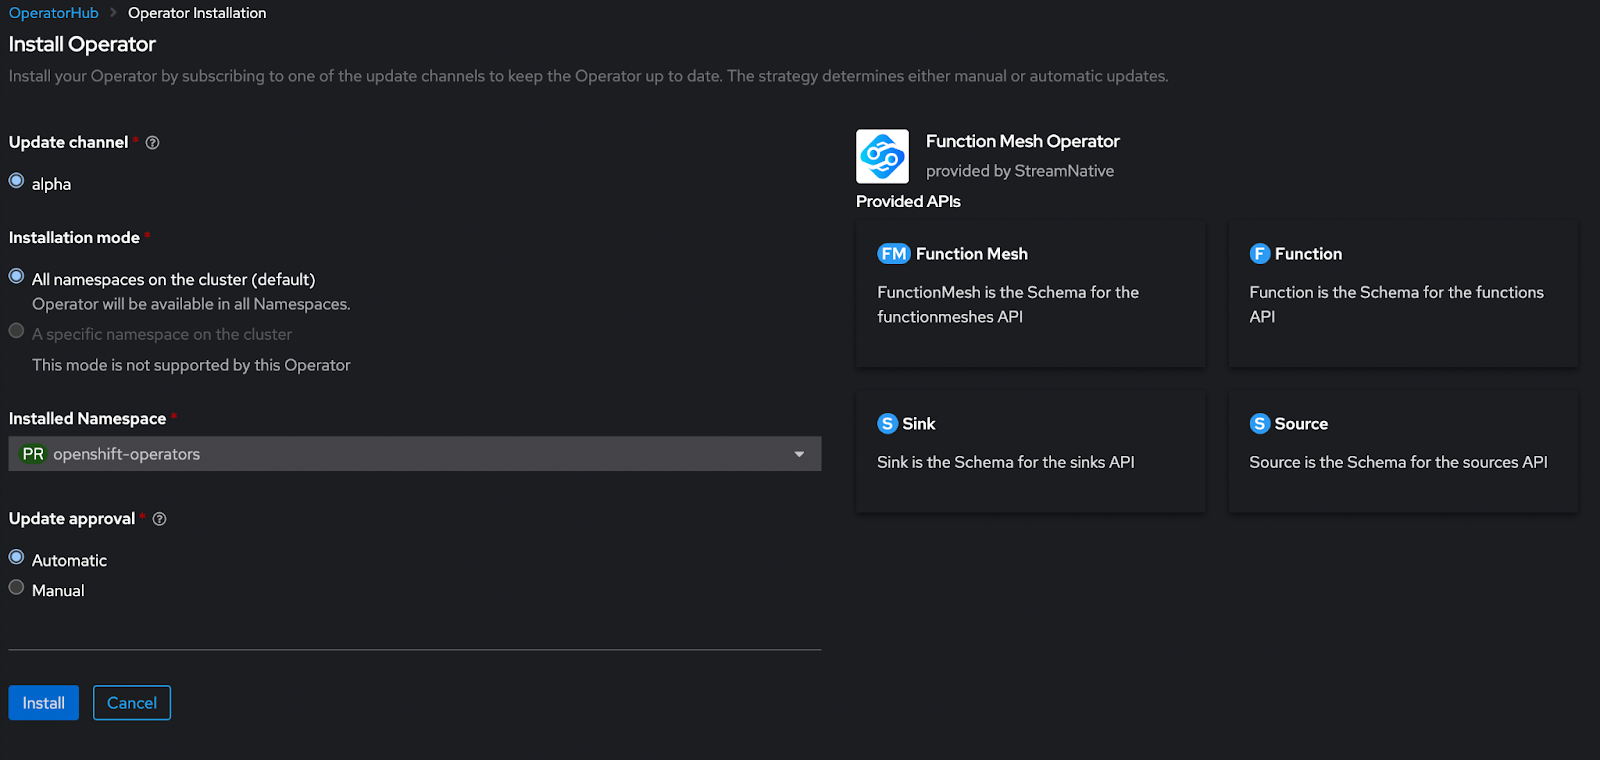The width and height of the screenshot is (1600, 760).
Task: Click the F badge on Function card
Action: pos(1260,254)
